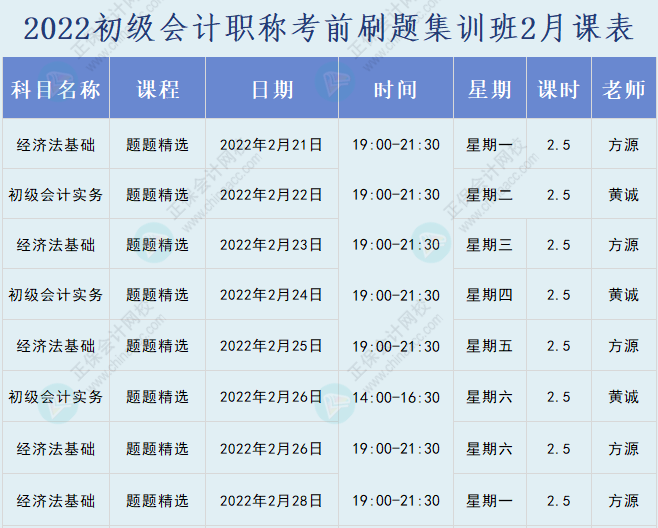
Task: Click 题题精选 in the 2月21日 row
Action: (158, 145)
